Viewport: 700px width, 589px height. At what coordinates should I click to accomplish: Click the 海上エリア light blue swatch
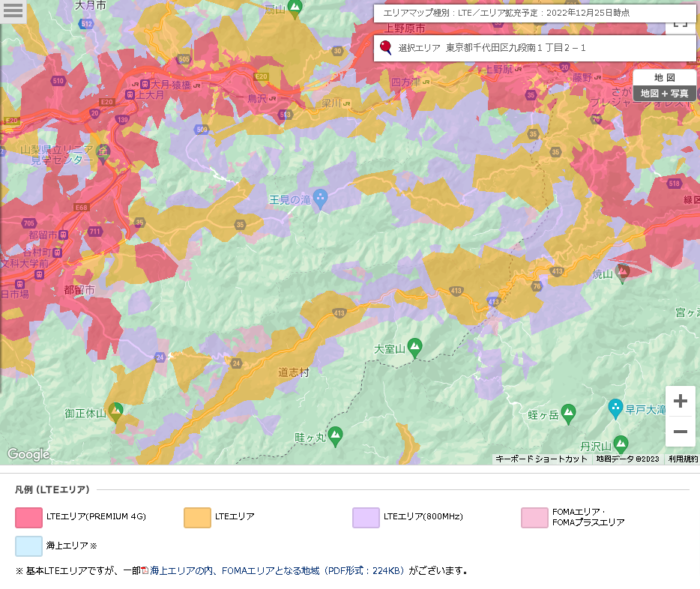tap(29, 546)
